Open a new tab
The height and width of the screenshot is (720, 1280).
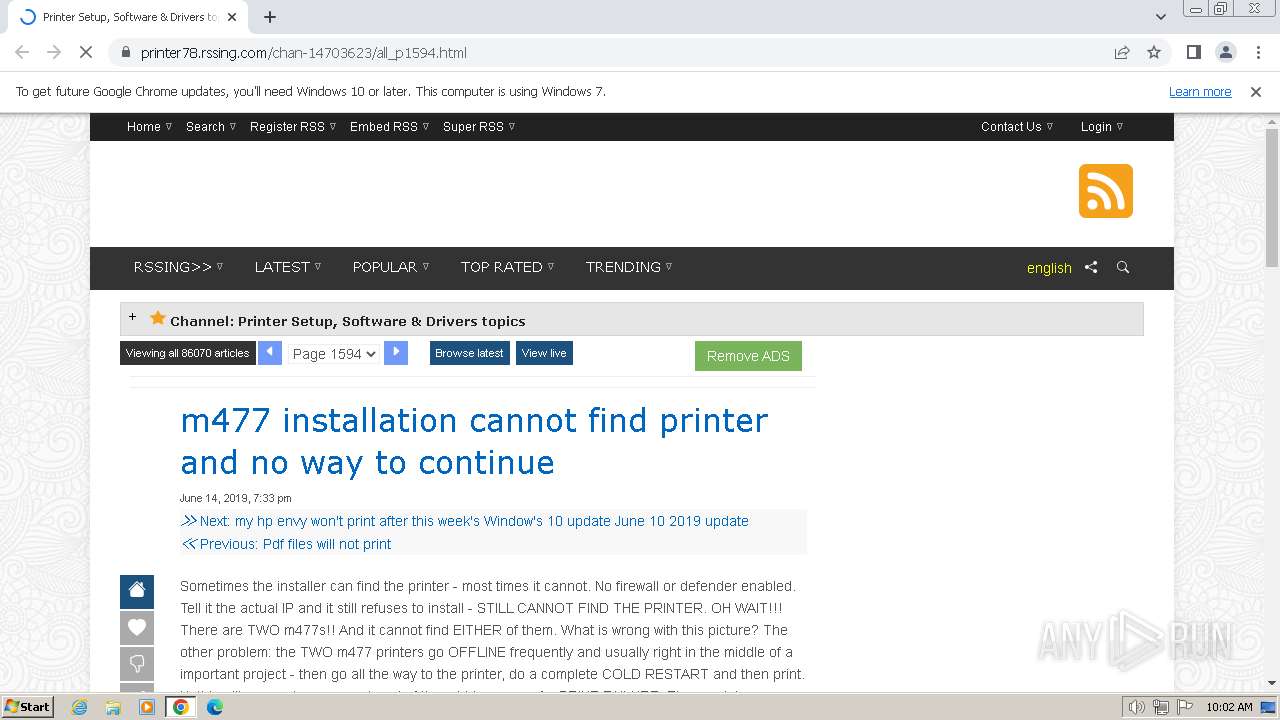click(x=270, y=17)
